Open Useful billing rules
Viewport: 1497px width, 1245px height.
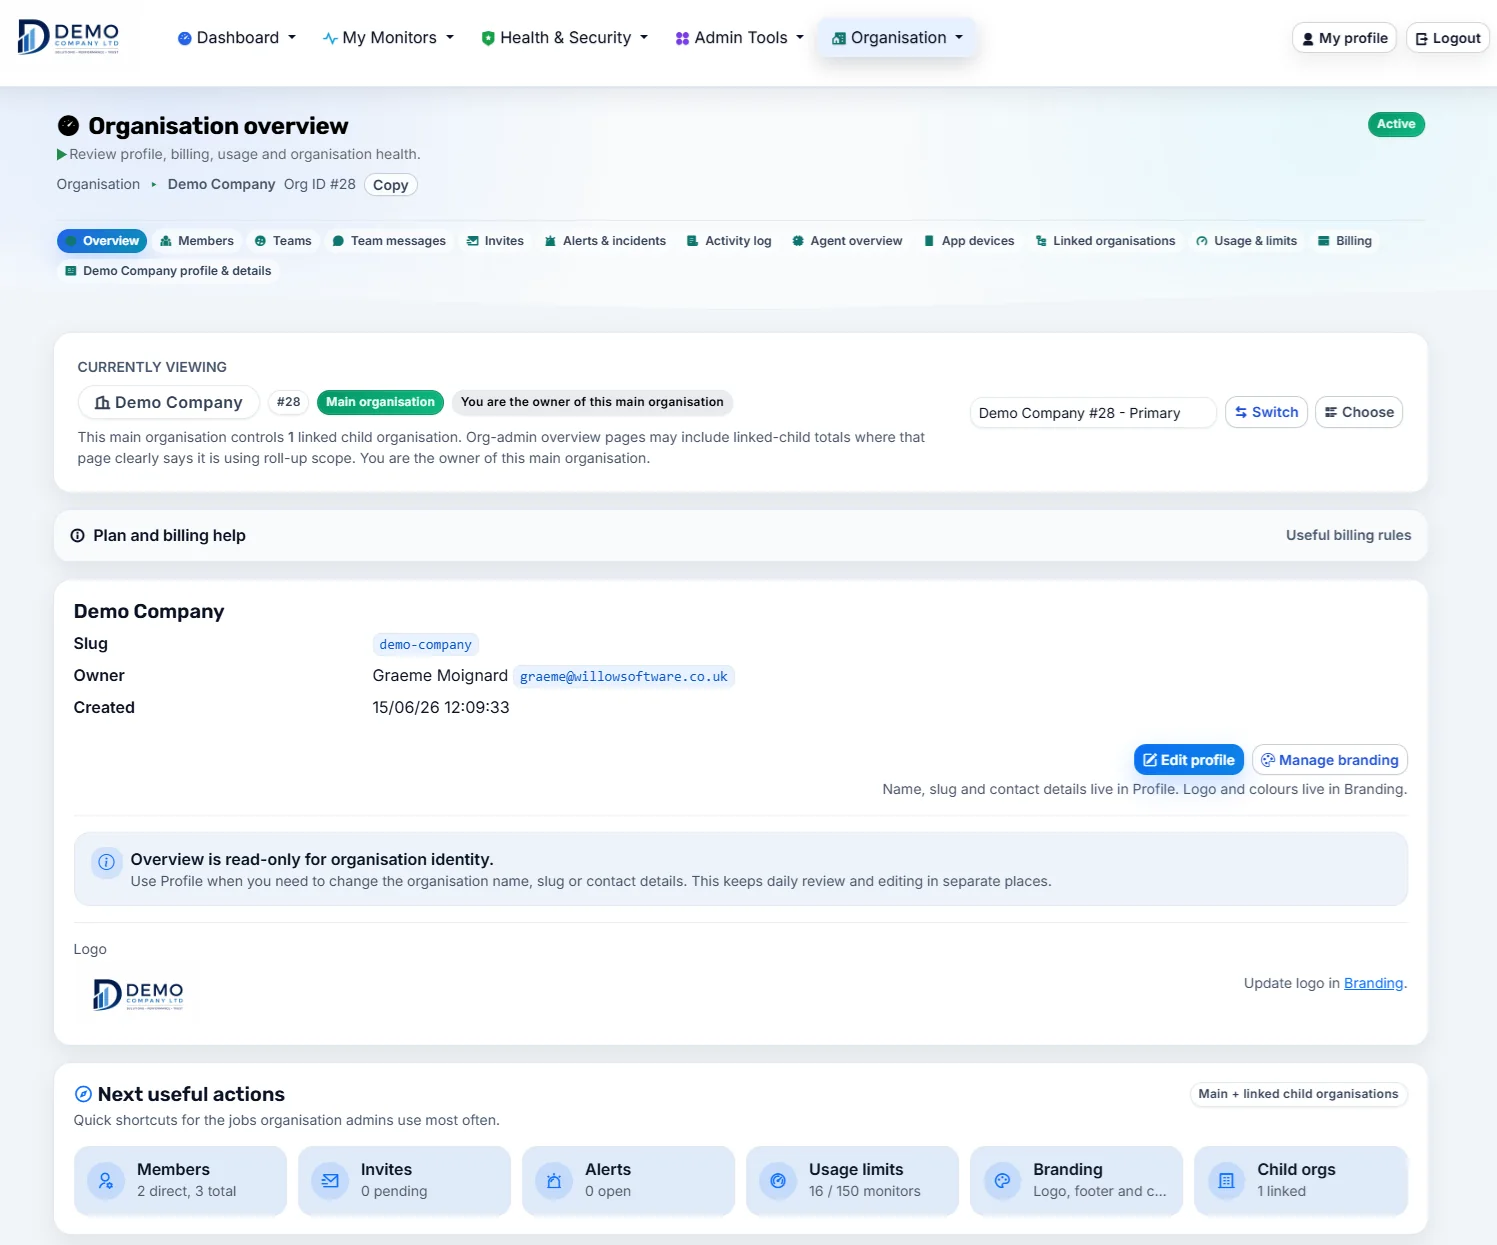[1348, 535]
